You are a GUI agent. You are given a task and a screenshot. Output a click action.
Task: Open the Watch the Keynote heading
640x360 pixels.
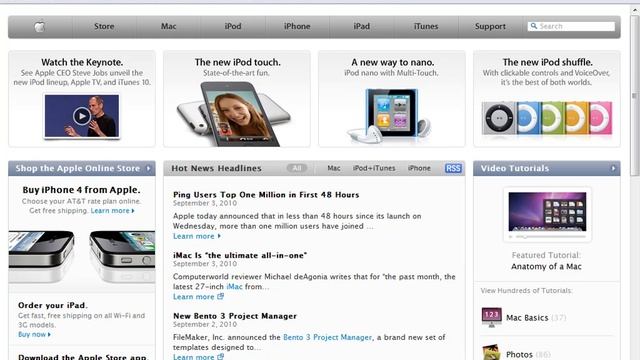(x=82, y=62)
